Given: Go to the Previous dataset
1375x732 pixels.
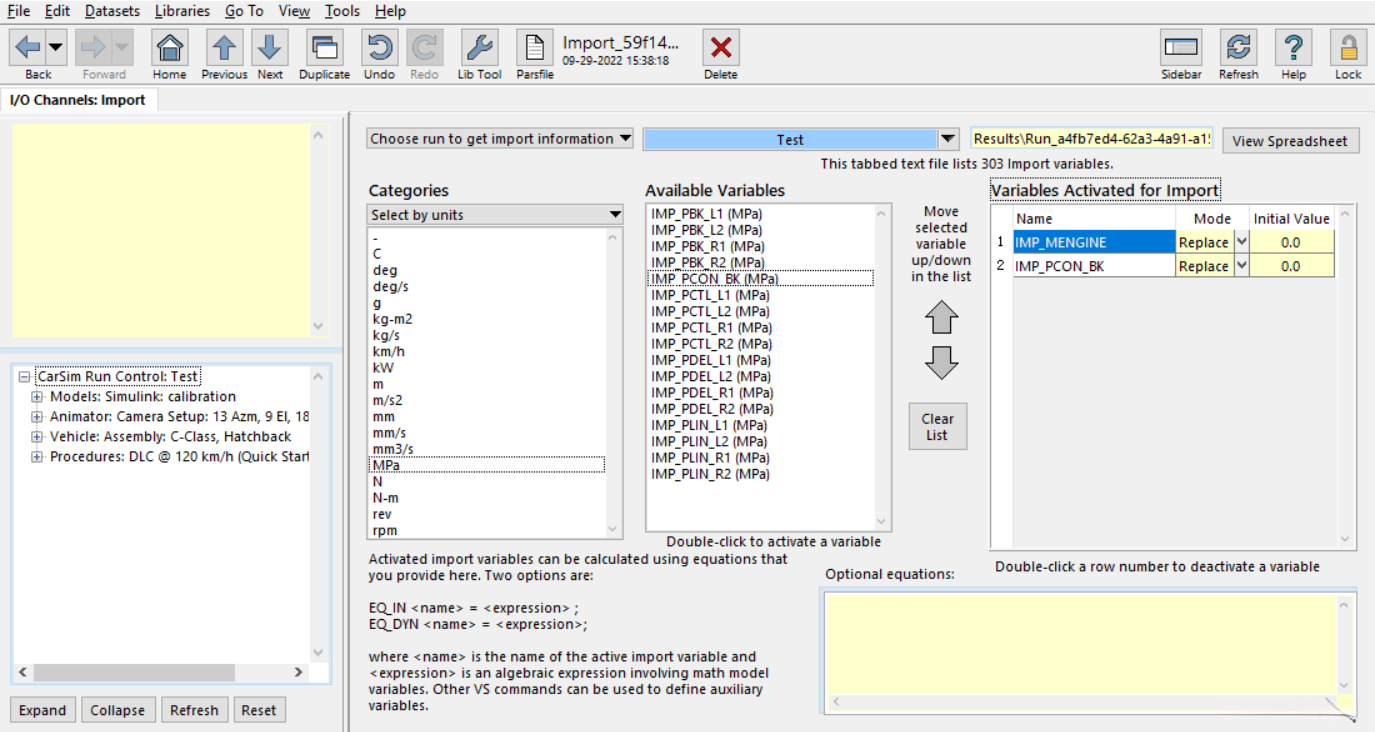Looking at the screenshot, I should (224, 48).
